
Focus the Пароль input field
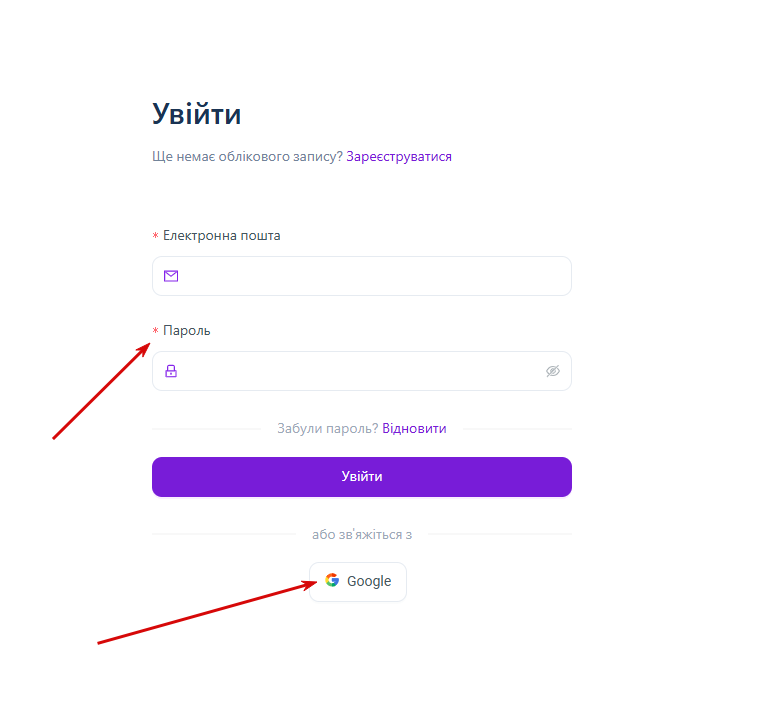(362, 371)
